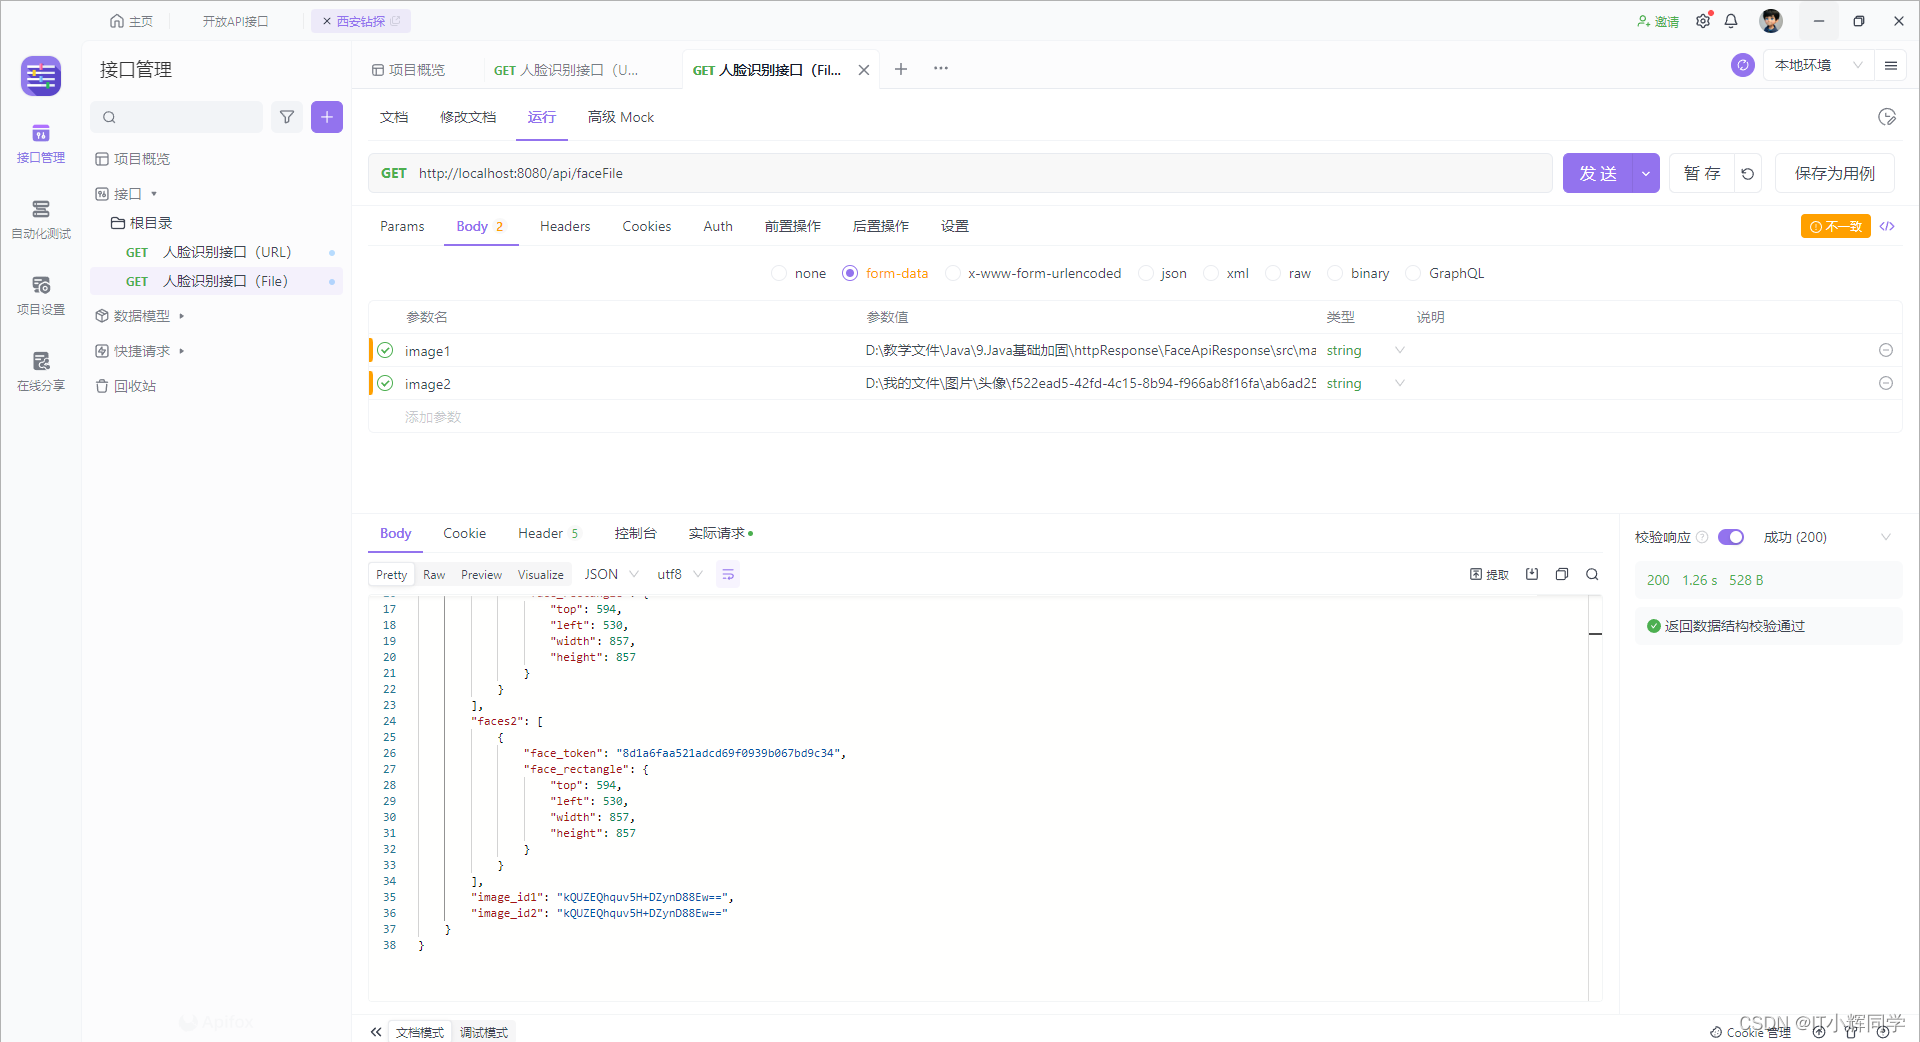Open the 前置操作 tab

point(793,226)
